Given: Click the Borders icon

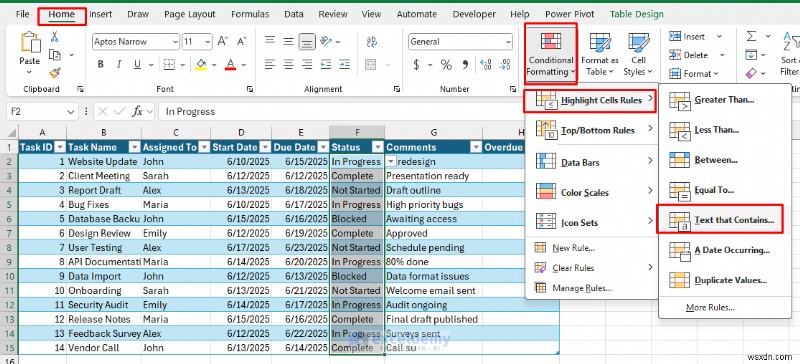Looking at the screenshot, I should coord(168,65).
